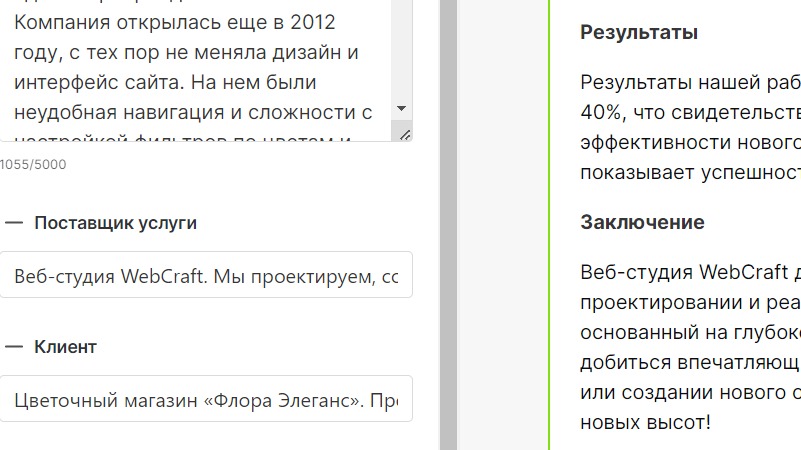Image resolution: width=801 pixels, height=450 pixels.
Task: Click the conclusion paragraph starting Веб-студия WebCraft
Action: coord(691,347)
